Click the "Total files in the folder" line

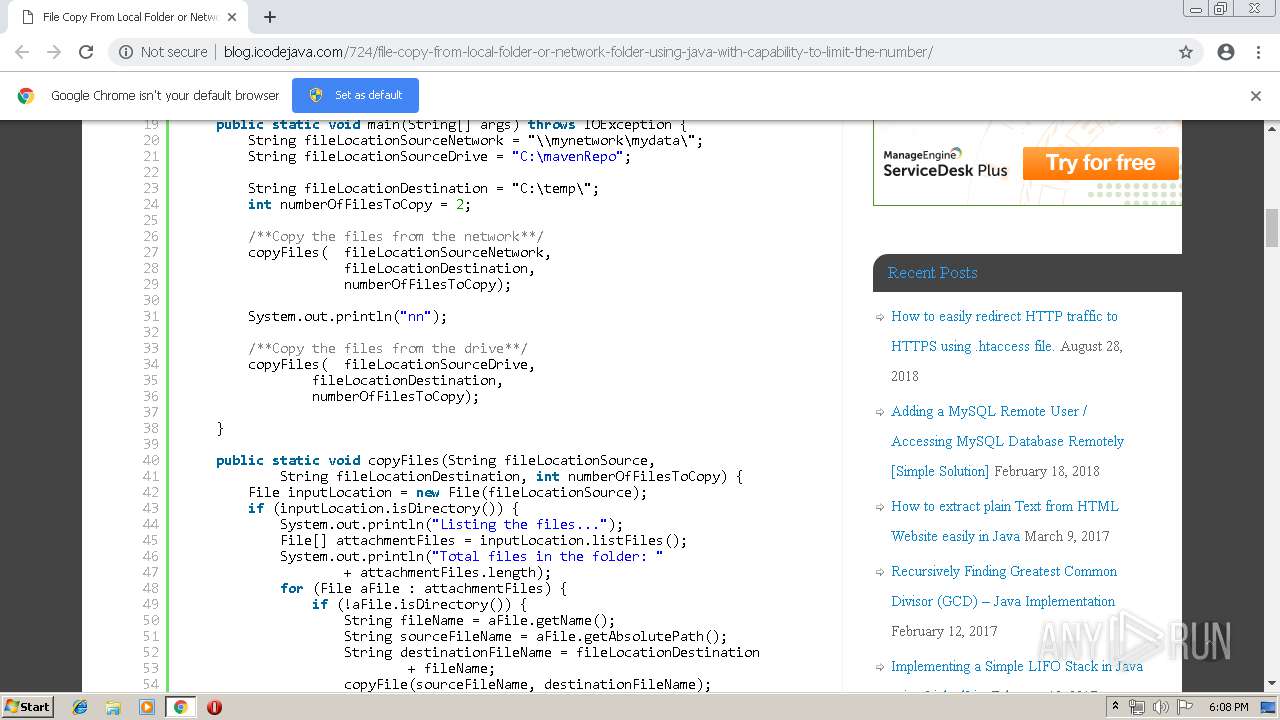pyautogui.click(x=471, y=556)
